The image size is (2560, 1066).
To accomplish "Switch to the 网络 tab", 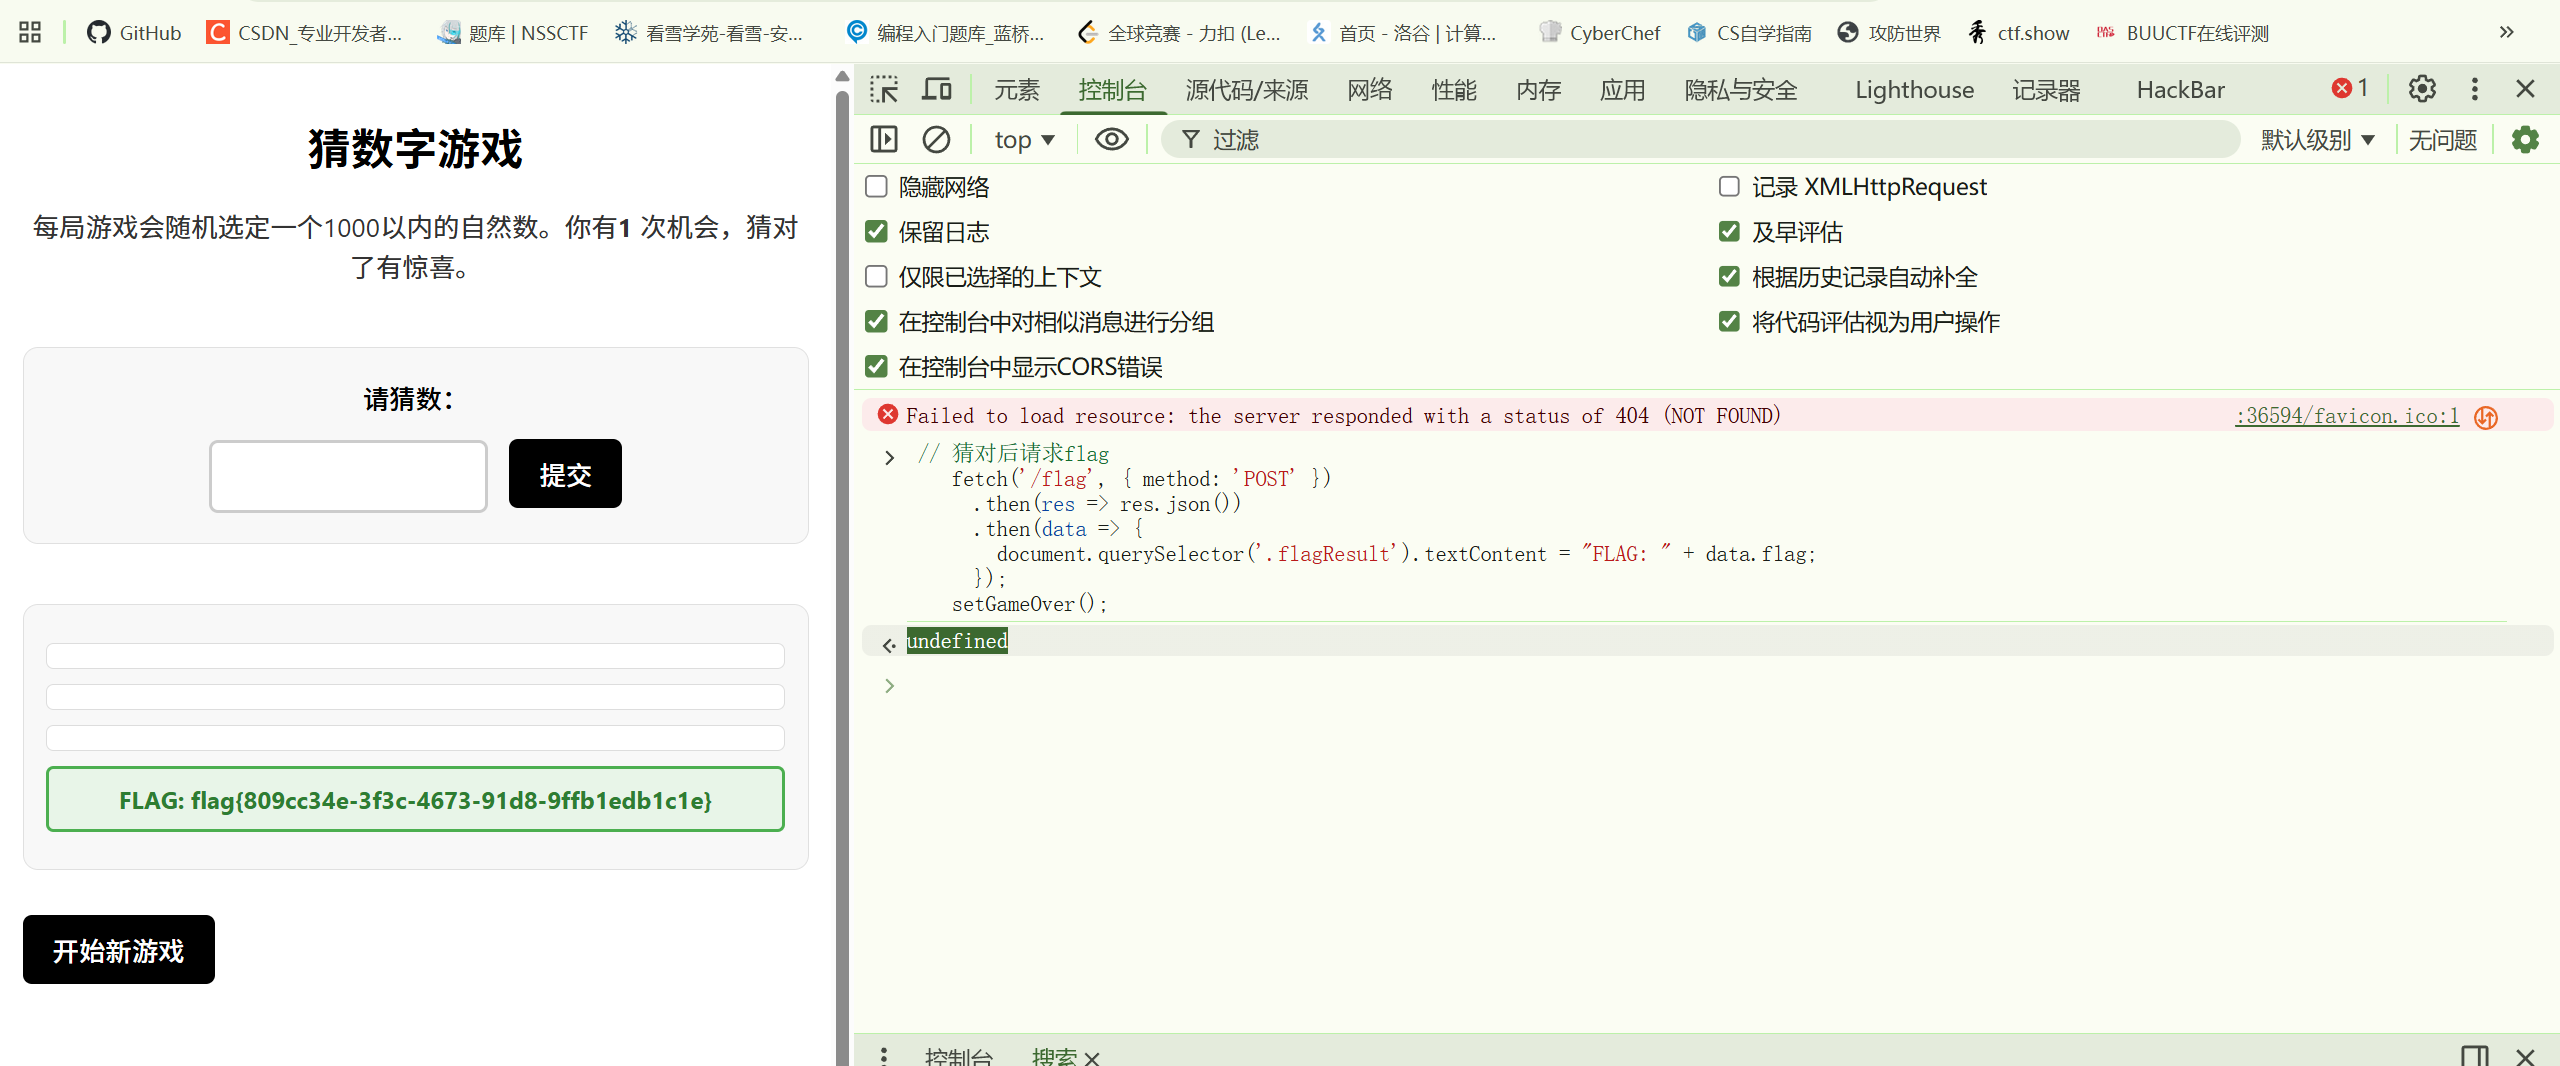I will point(1370,90).
